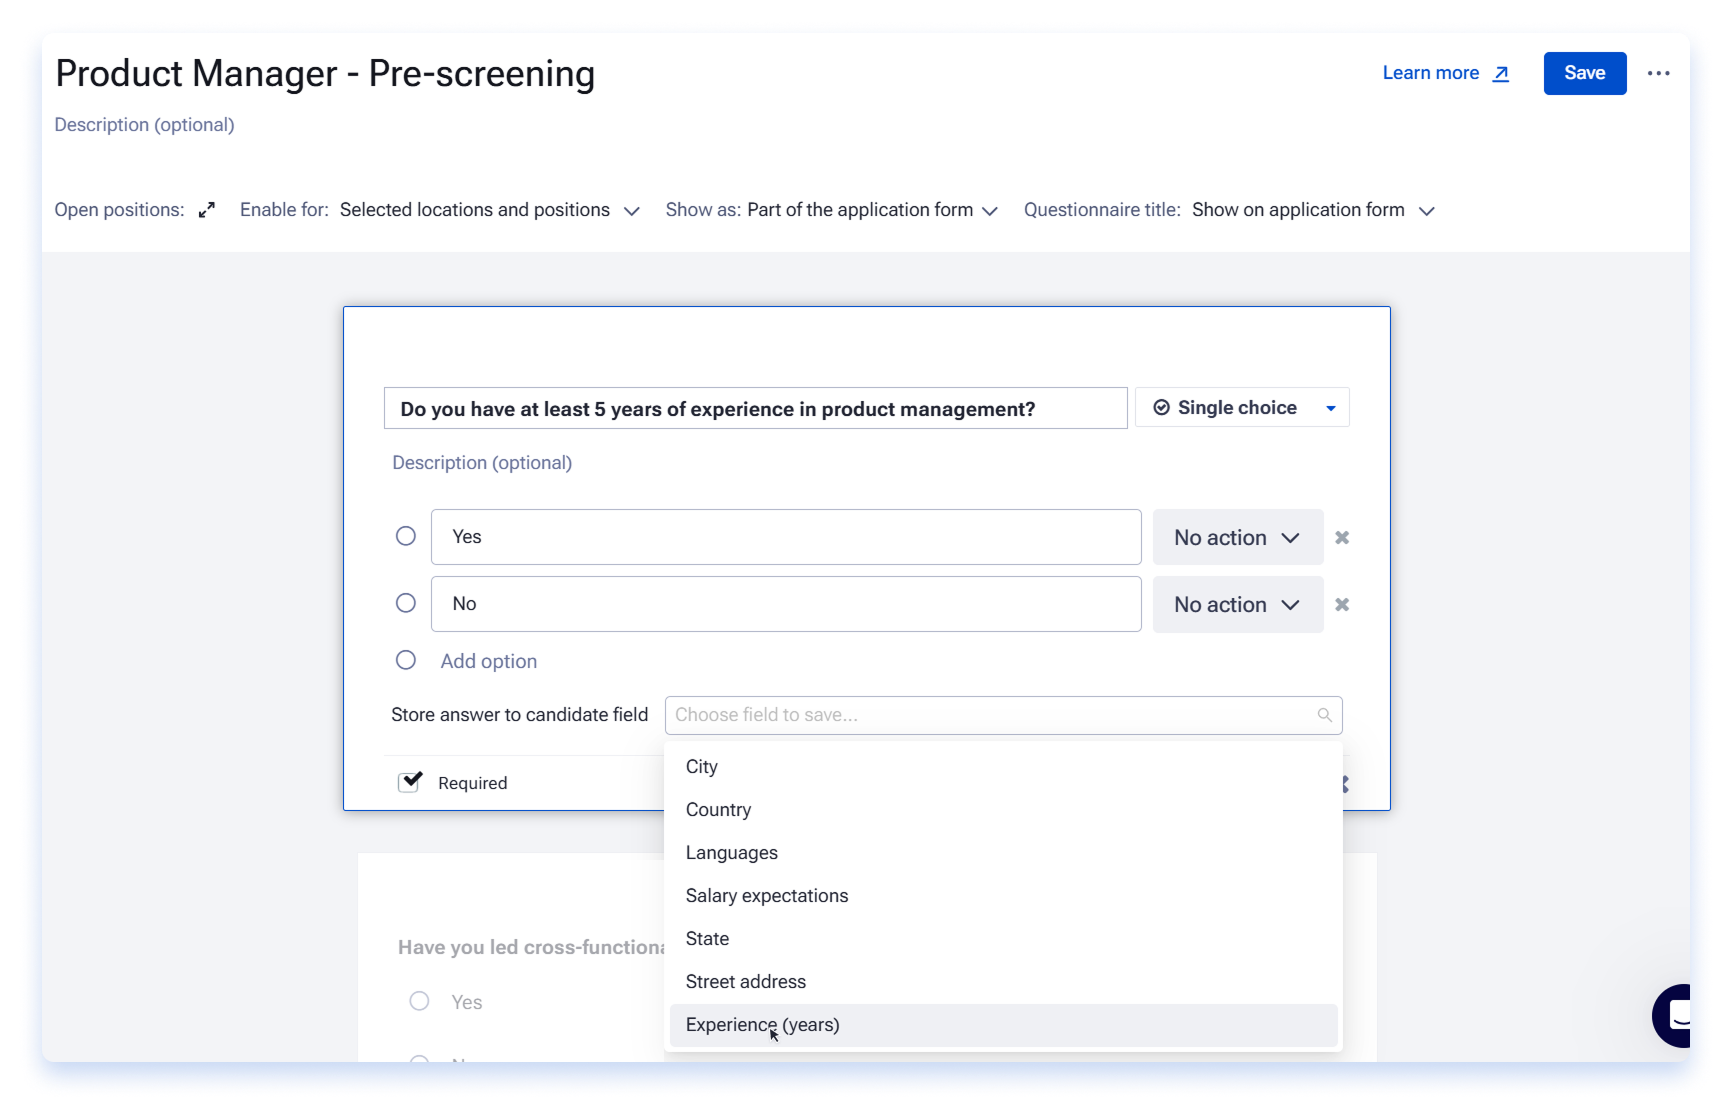This screenshot has width=1719, height=1101.
Task: Click Add option link
Action: coord(489,661)
